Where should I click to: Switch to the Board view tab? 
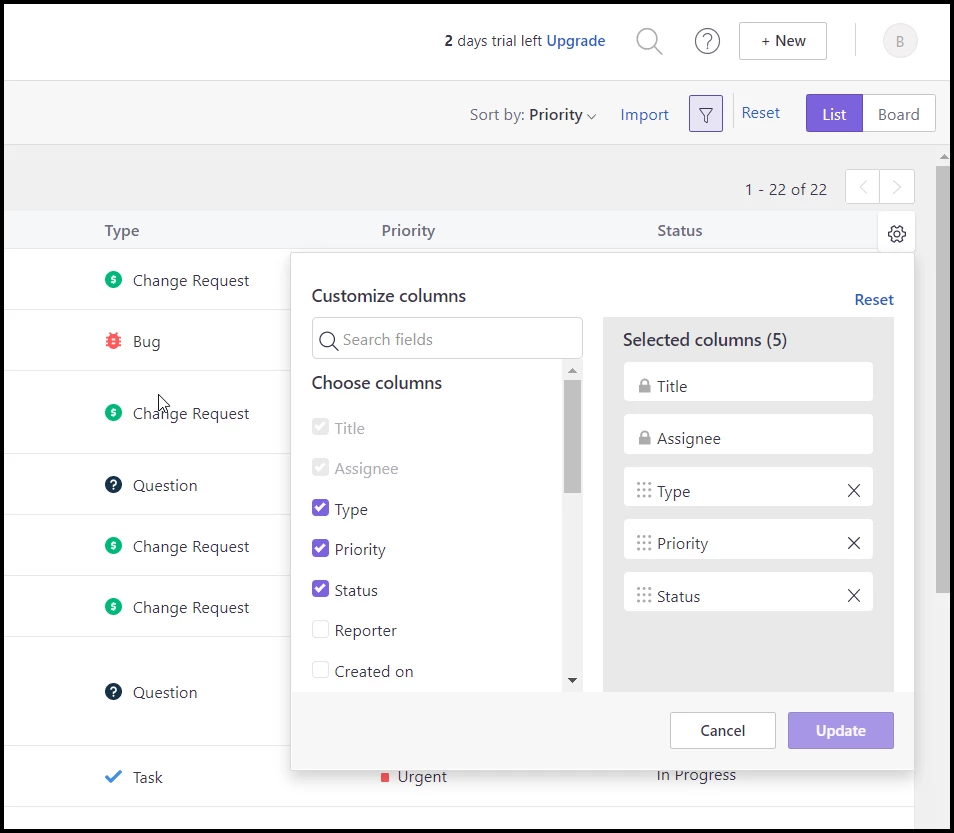899,114
